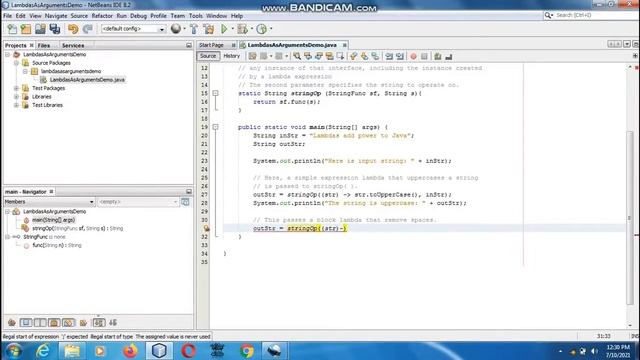The width and height of the screenshot is (640, 360).
Task: Open the Refactor menu
Action: pos(102,16)
